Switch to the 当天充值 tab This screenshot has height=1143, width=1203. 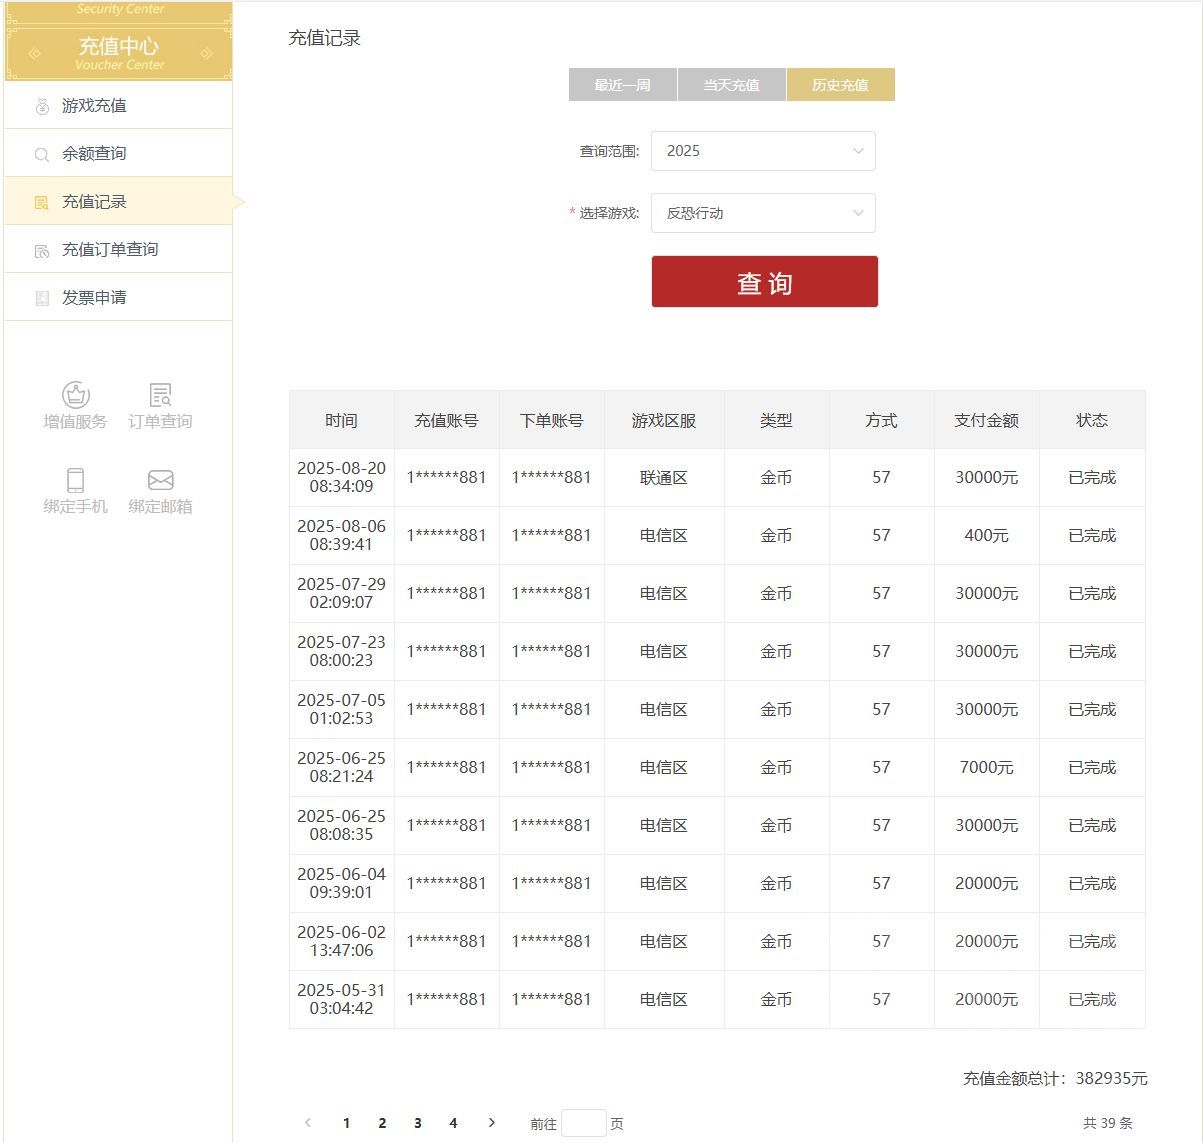click(x=731, y=85)
